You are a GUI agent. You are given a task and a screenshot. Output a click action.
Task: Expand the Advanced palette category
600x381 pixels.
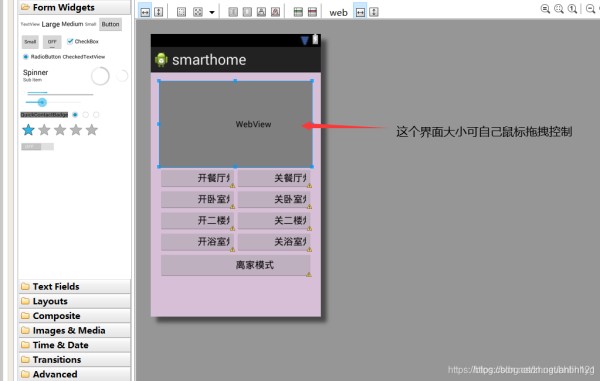[x=75, y=374]
